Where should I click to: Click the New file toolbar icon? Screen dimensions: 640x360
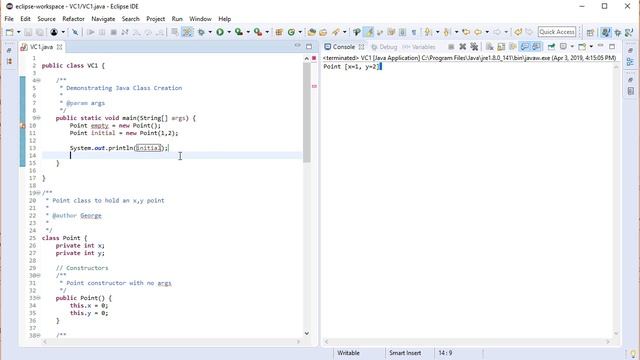[x=9, y=32]
